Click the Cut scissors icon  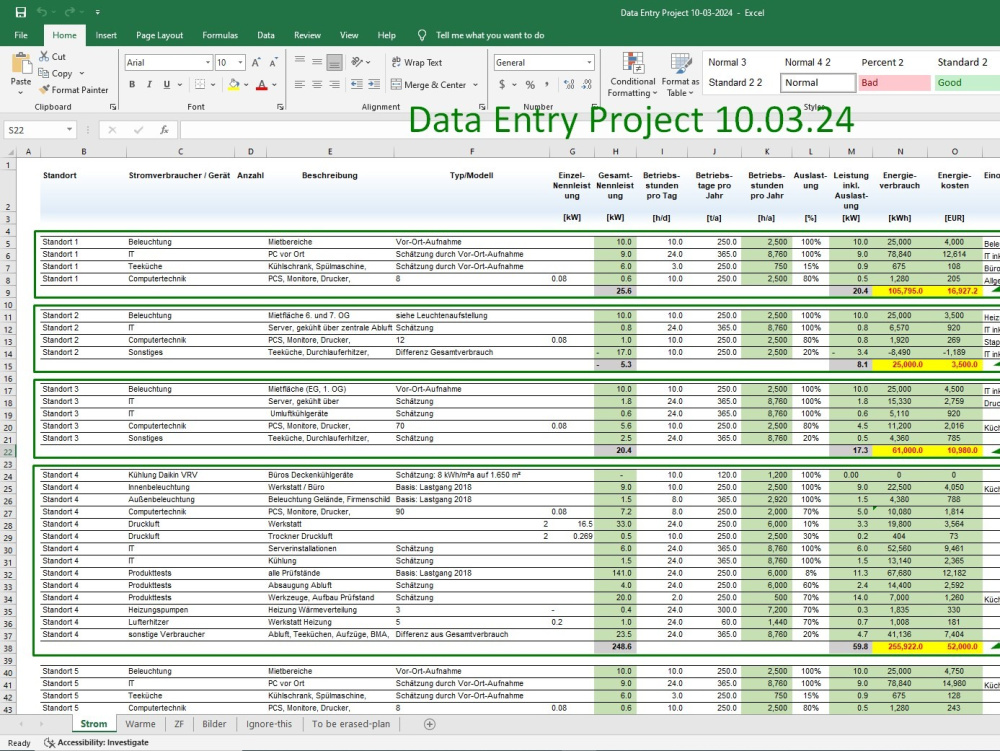point(44,56)
